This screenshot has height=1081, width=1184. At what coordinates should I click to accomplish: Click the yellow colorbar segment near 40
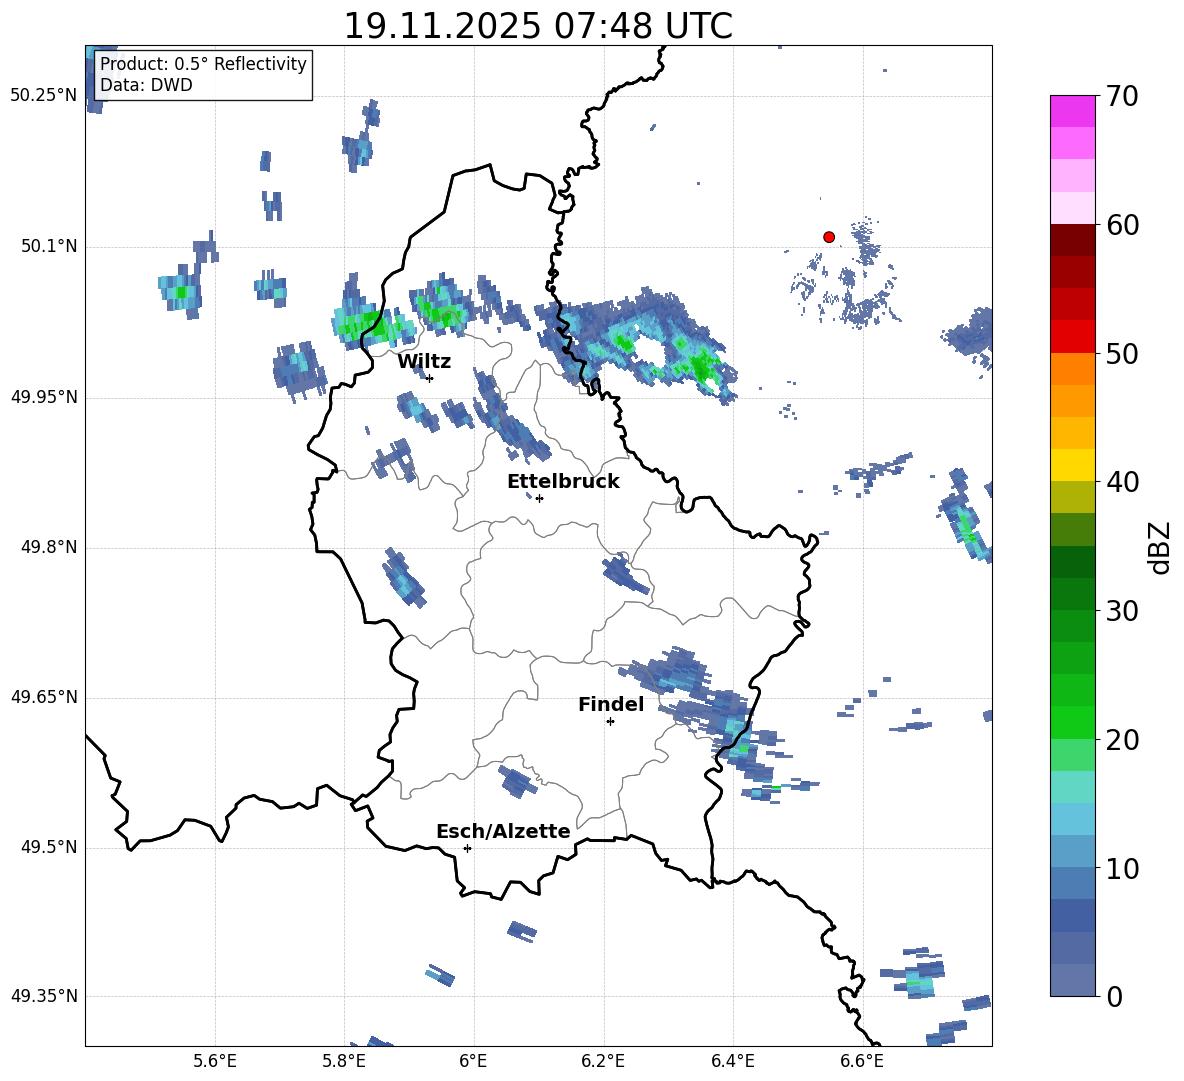click(1072, 466)
